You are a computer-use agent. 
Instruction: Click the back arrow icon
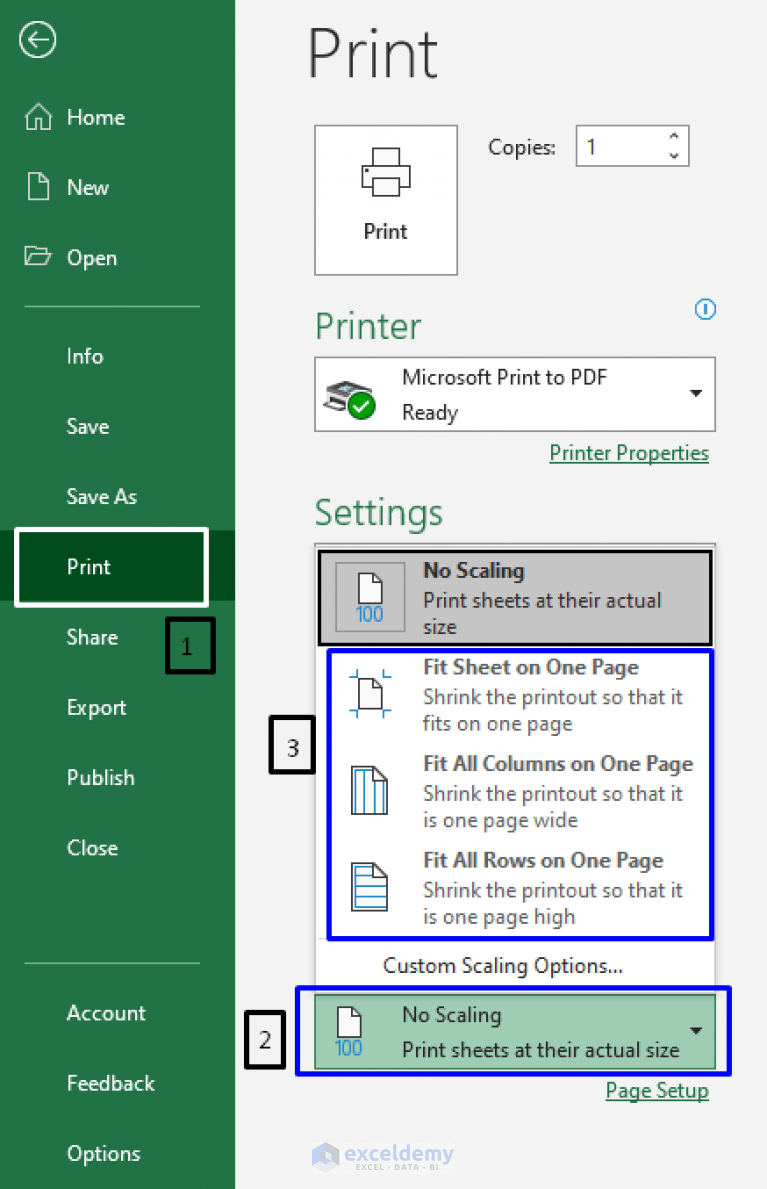tap(37, 39)
